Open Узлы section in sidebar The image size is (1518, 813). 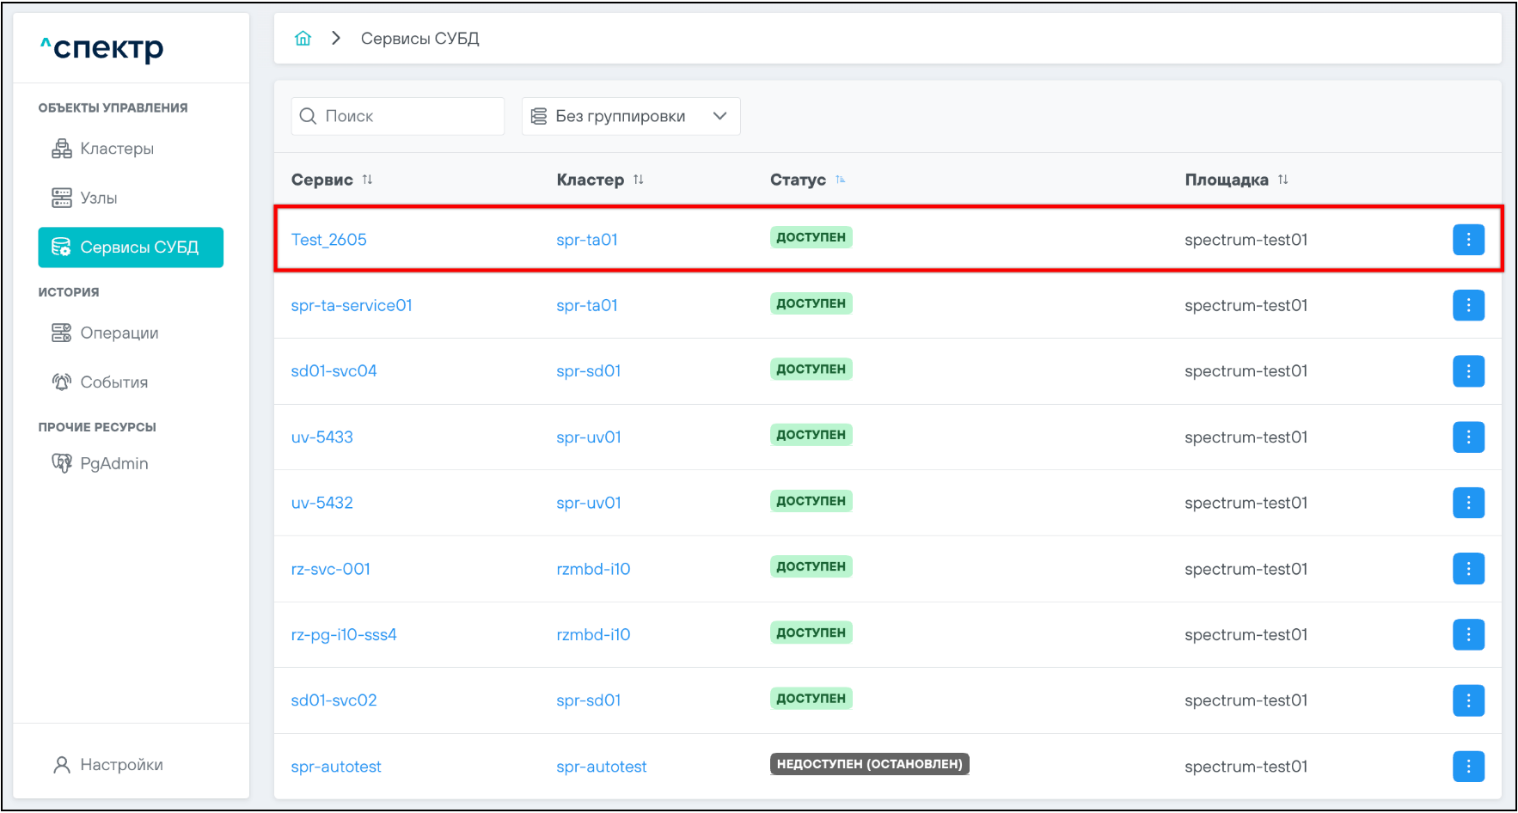(98, 198)
